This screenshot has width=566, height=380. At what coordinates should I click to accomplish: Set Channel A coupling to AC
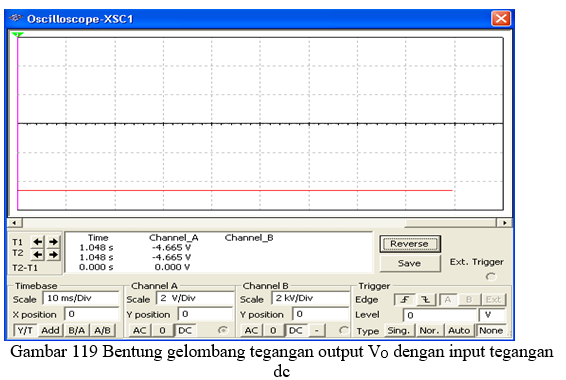pos(140,330)
